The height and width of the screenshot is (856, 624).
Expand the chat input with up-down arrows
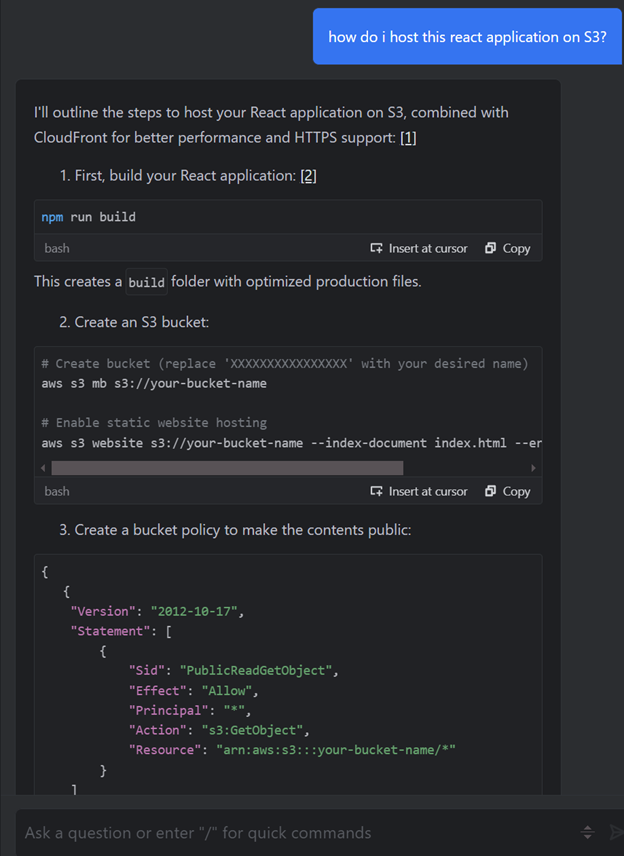coord(588,832)
